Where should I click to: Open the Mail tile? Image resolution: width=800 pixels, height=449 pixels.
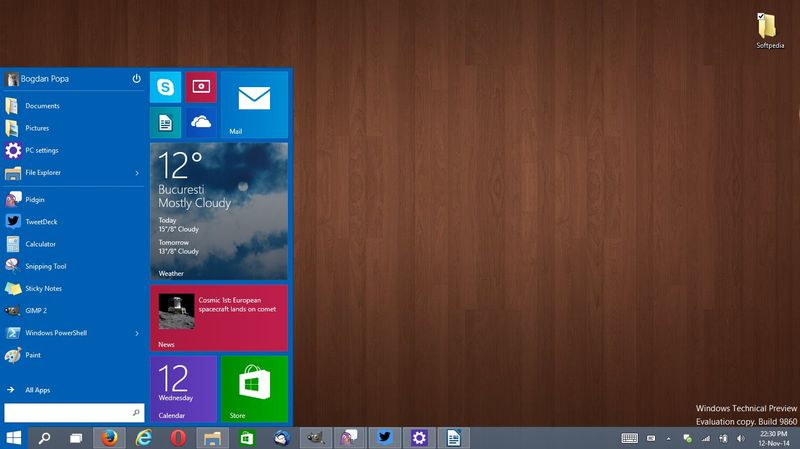255,105
